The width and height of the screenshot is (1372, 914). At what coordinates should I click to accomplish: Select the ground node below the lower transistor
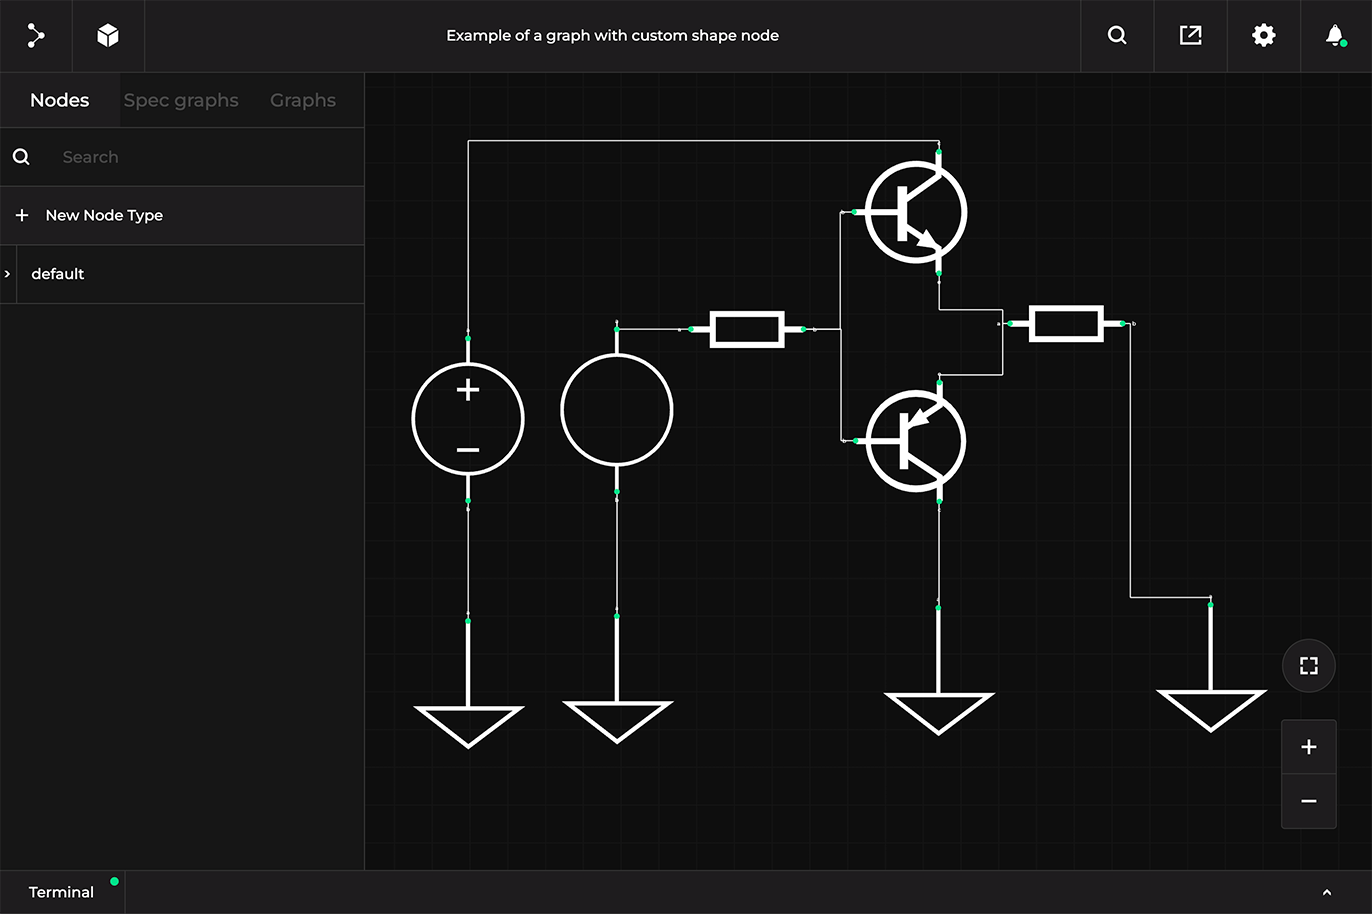[939, 670]
